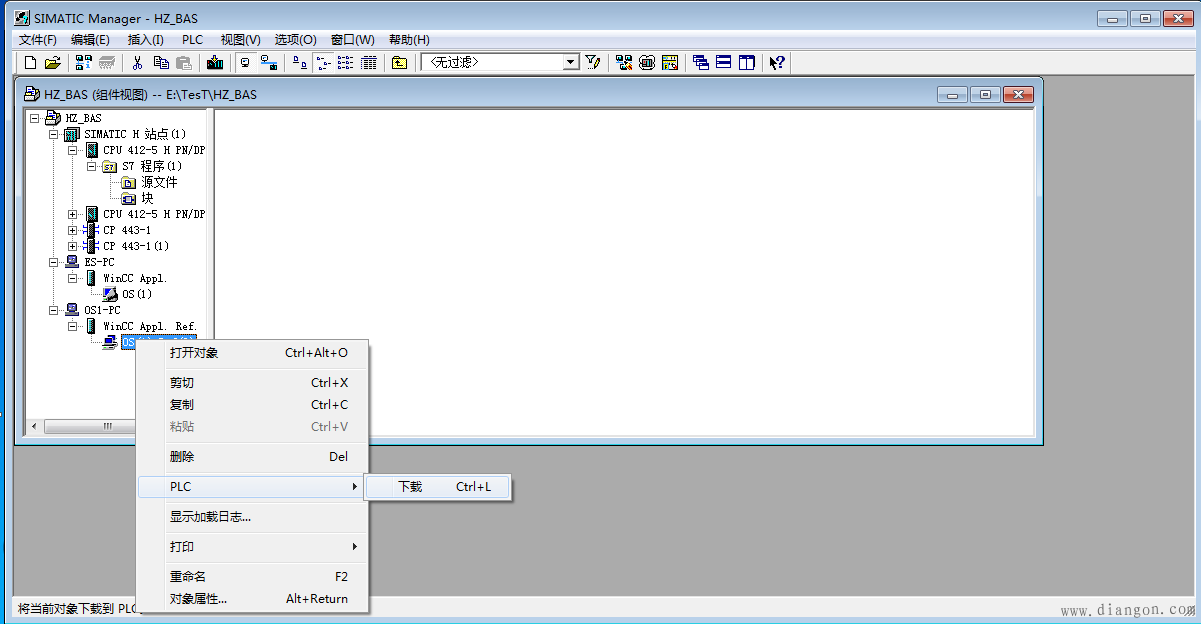Click the Open project folder icon
The image size is (1201, 624).
click(53, 62)
